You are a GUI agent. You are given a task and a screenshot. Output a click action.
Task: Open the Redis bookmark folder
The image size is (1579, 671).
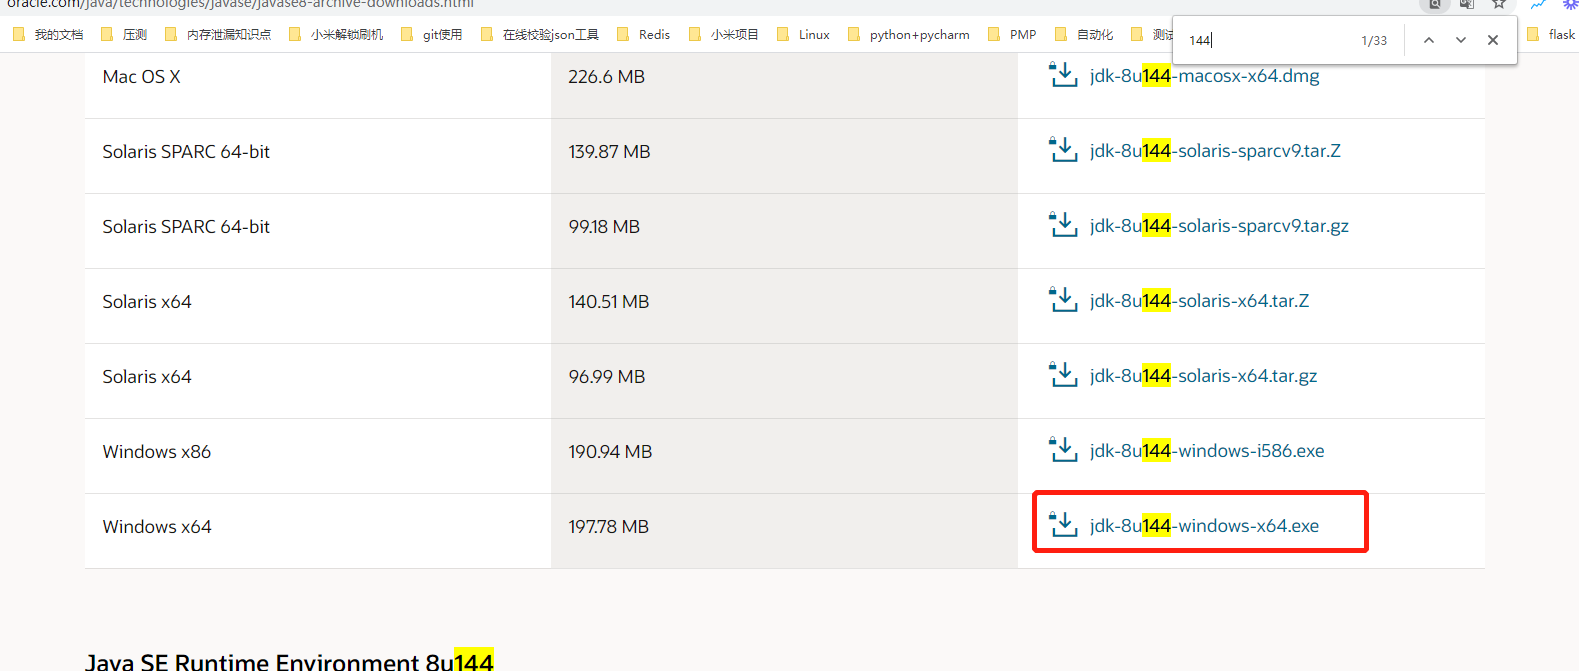coord(644,34)
